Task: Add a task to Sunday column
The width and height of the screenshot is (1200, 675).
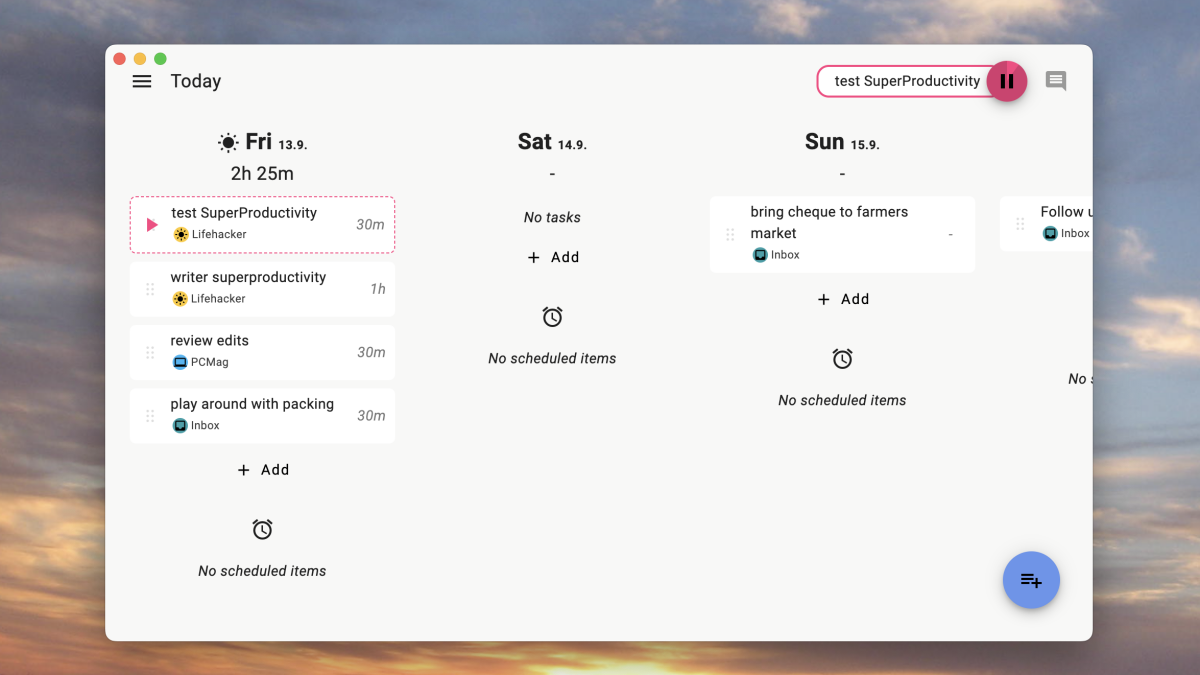Action: 843,299
